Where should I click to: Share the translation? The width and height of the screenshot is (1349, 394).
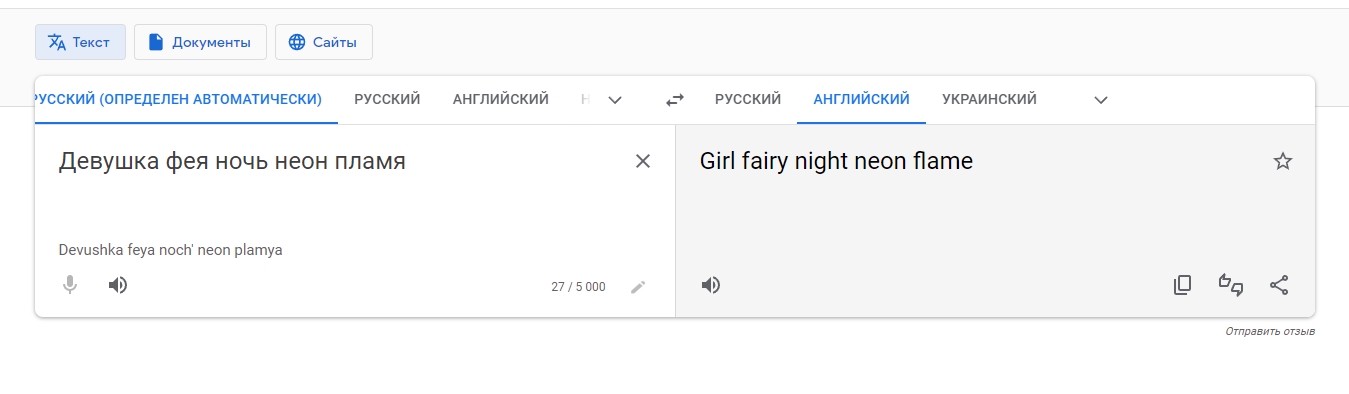coord(1279,285)
